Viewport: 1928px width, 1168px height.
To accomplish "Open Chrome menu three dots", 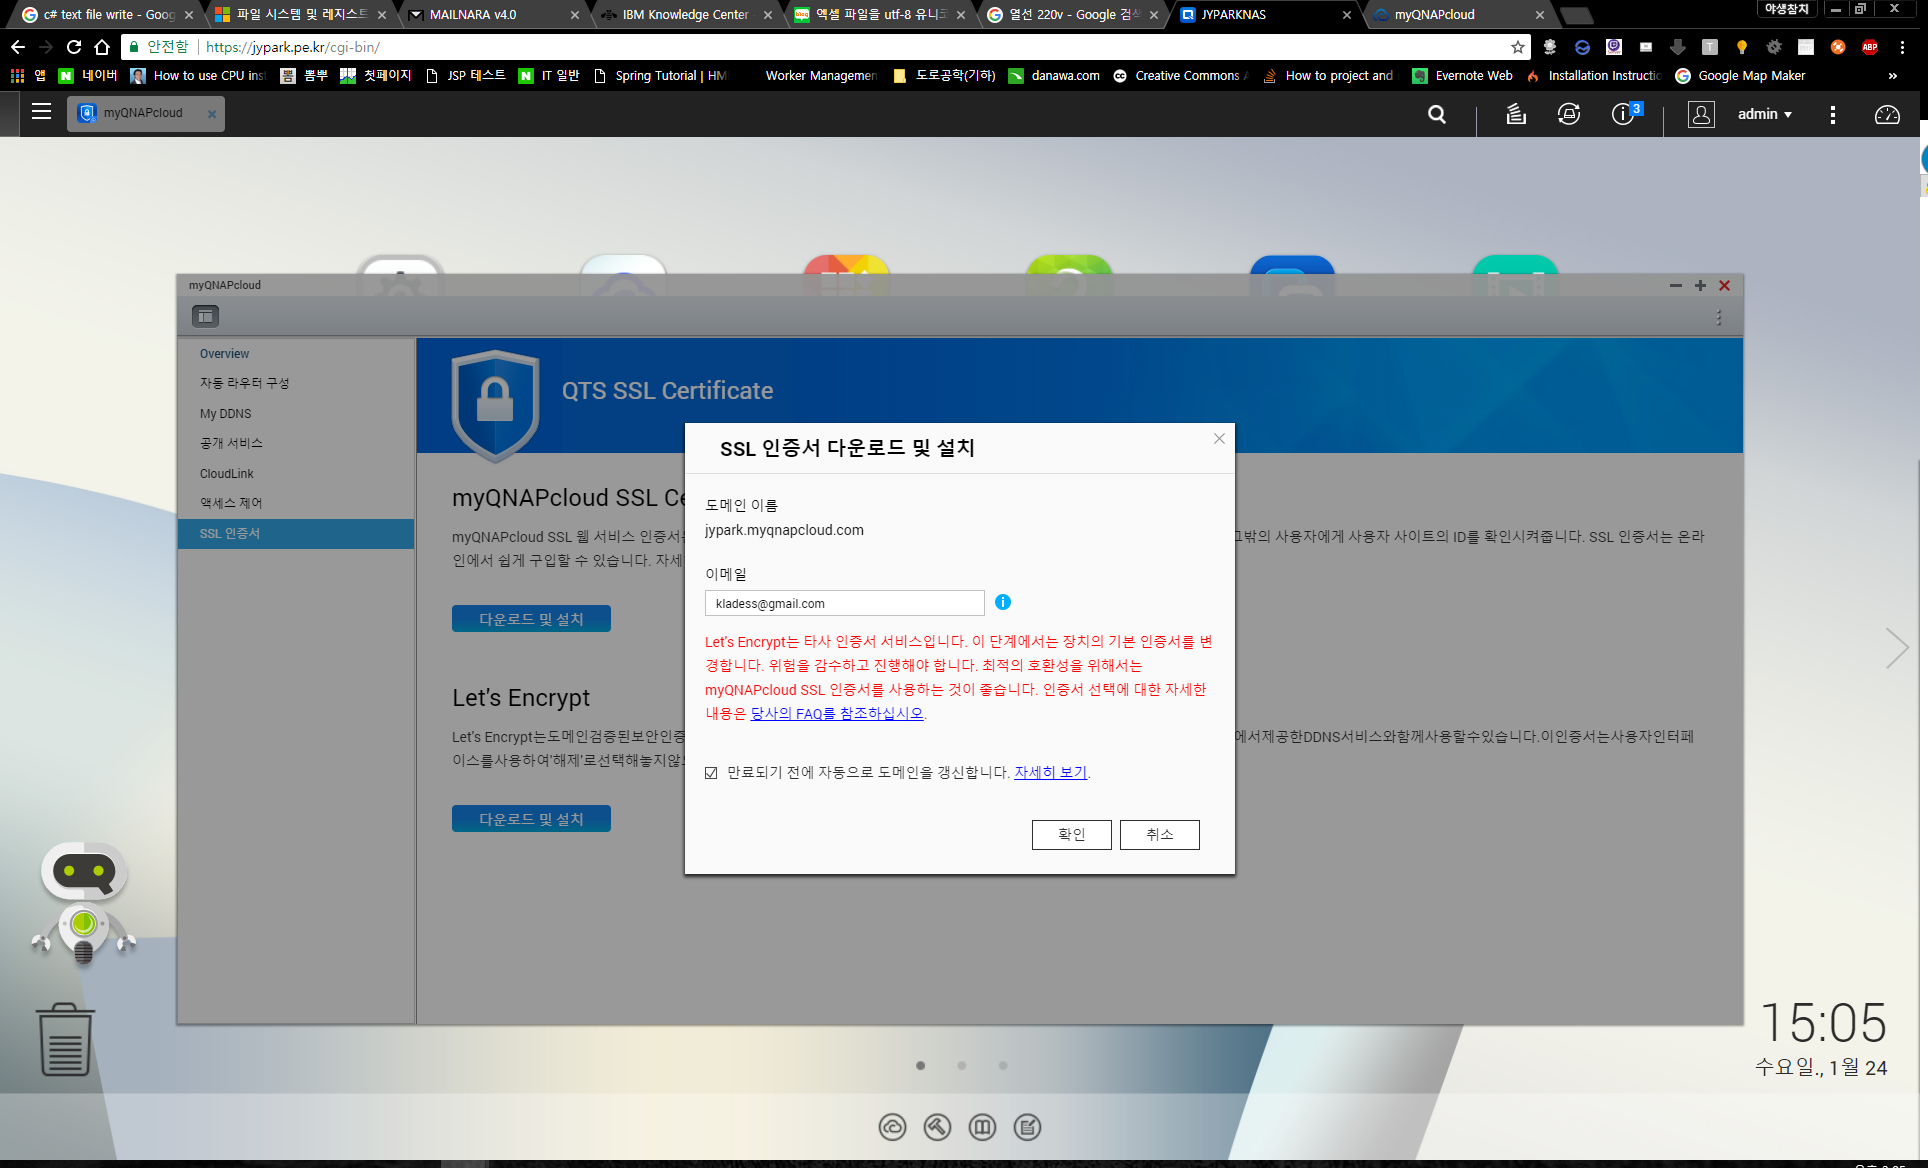I will pos(1902,47).
